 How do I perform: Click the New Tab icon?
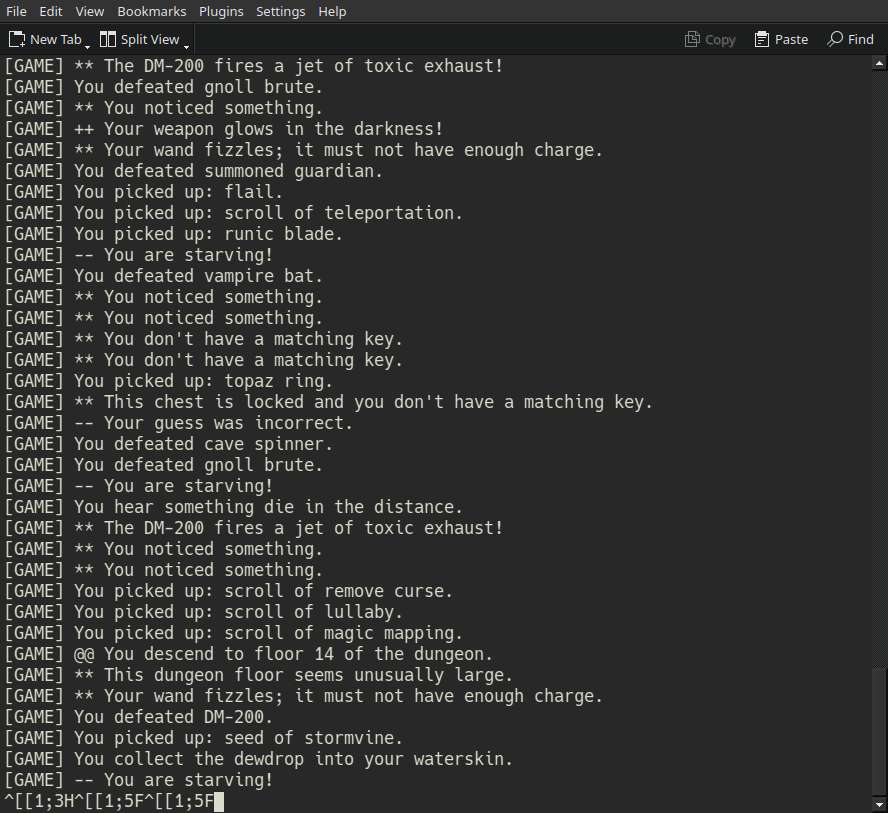tap(17, 39)
